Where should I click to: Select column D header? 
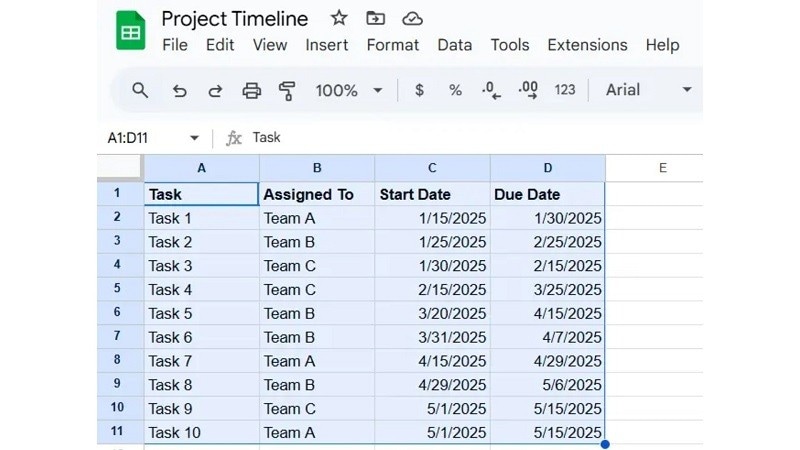tap(548, 168)
